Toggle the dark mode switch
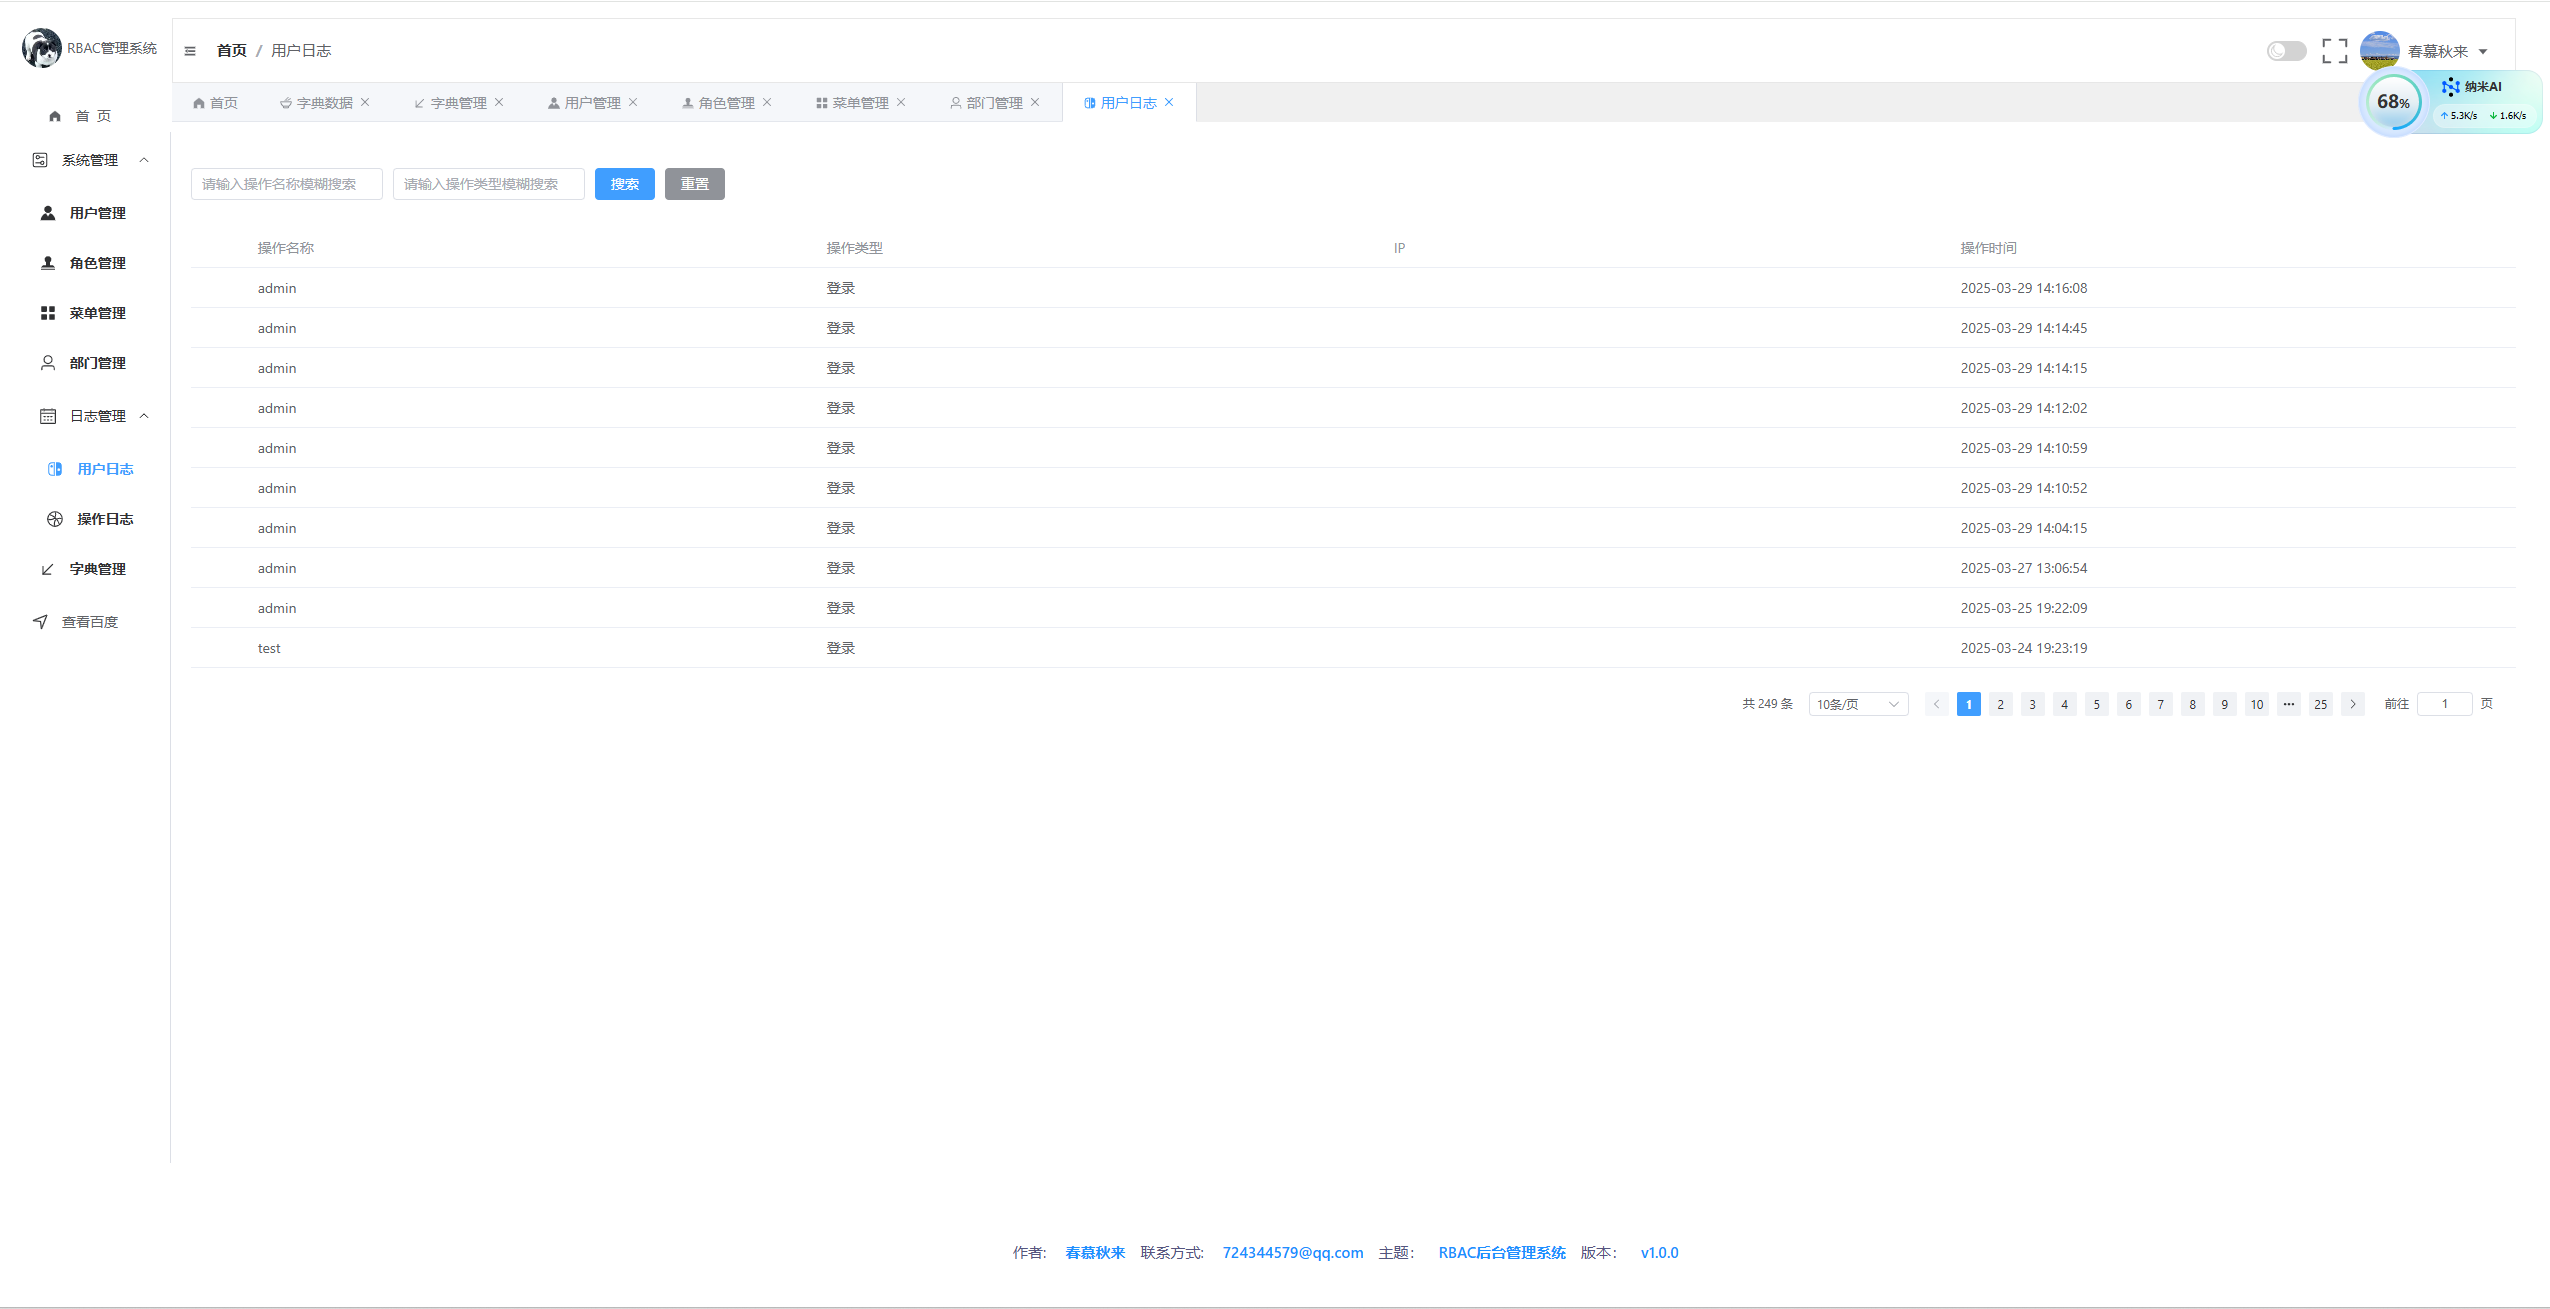This screenshot has width=2550, height=1309. coord(2286,51)
